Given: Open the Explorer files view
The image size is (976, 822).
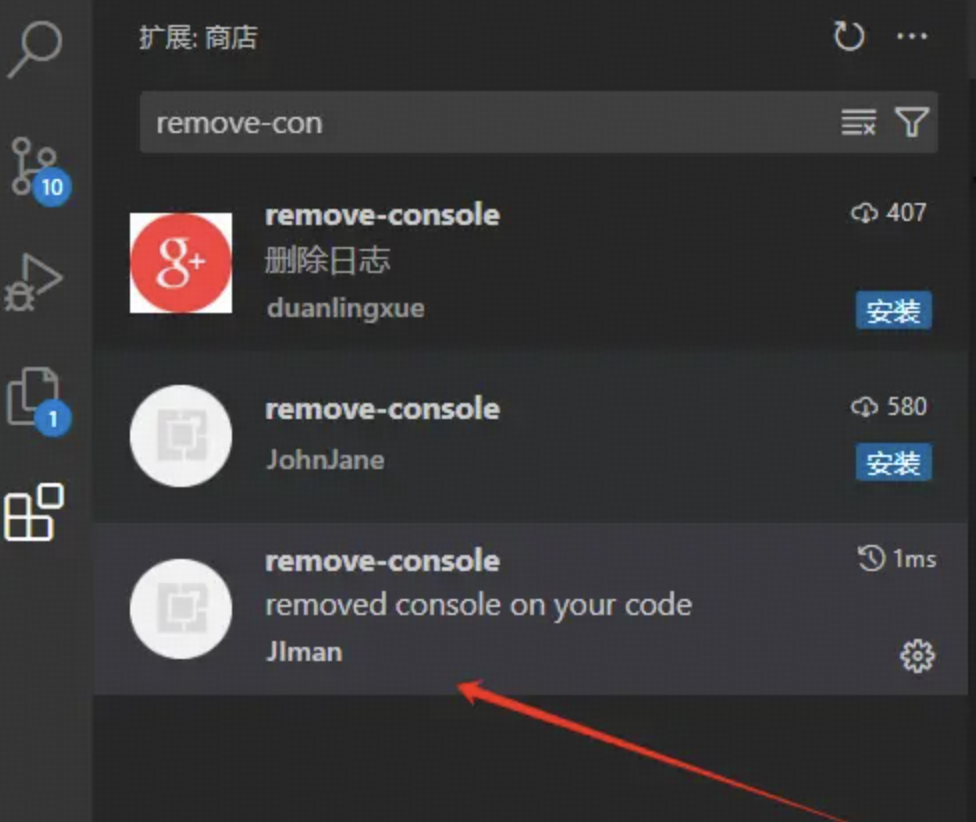Looking at the screenshot, I should click(x=37, y=399).
